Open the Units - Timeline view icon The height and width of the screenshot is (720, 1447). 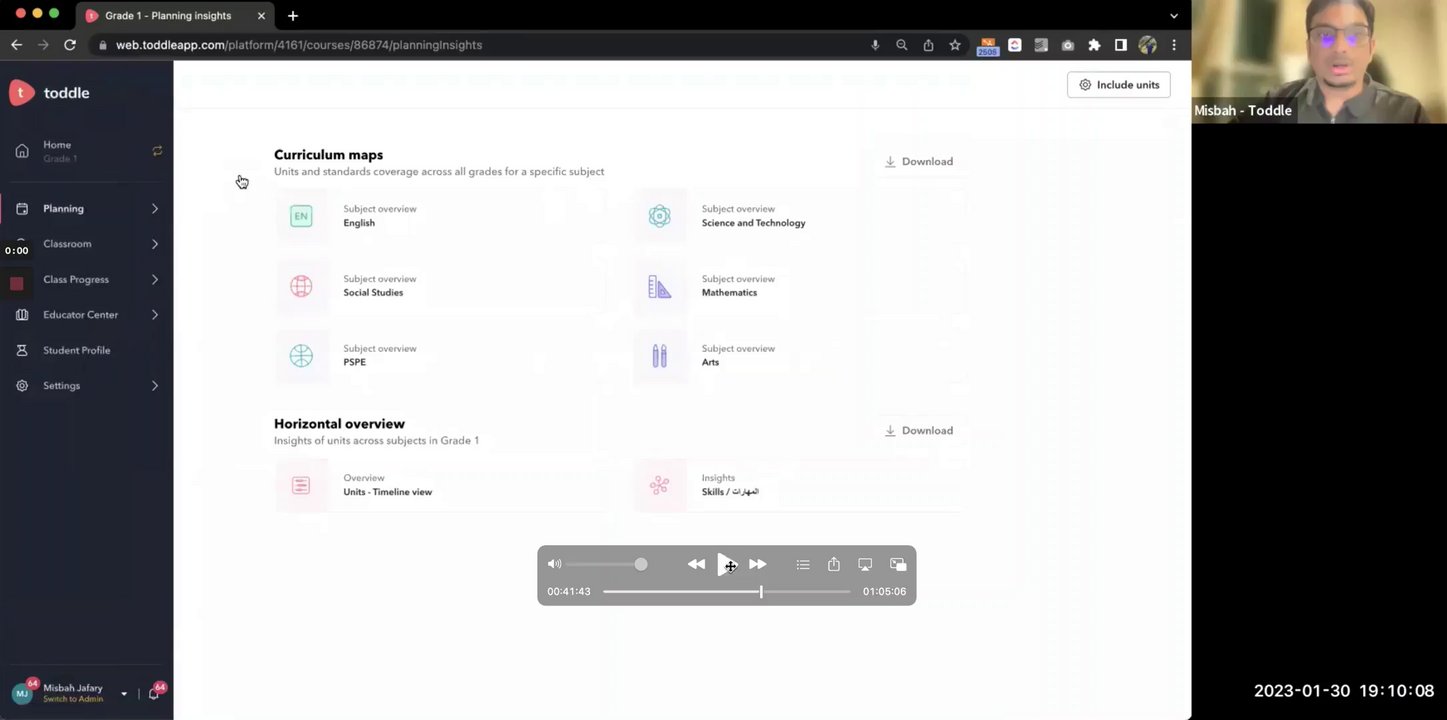pos(301,486)
